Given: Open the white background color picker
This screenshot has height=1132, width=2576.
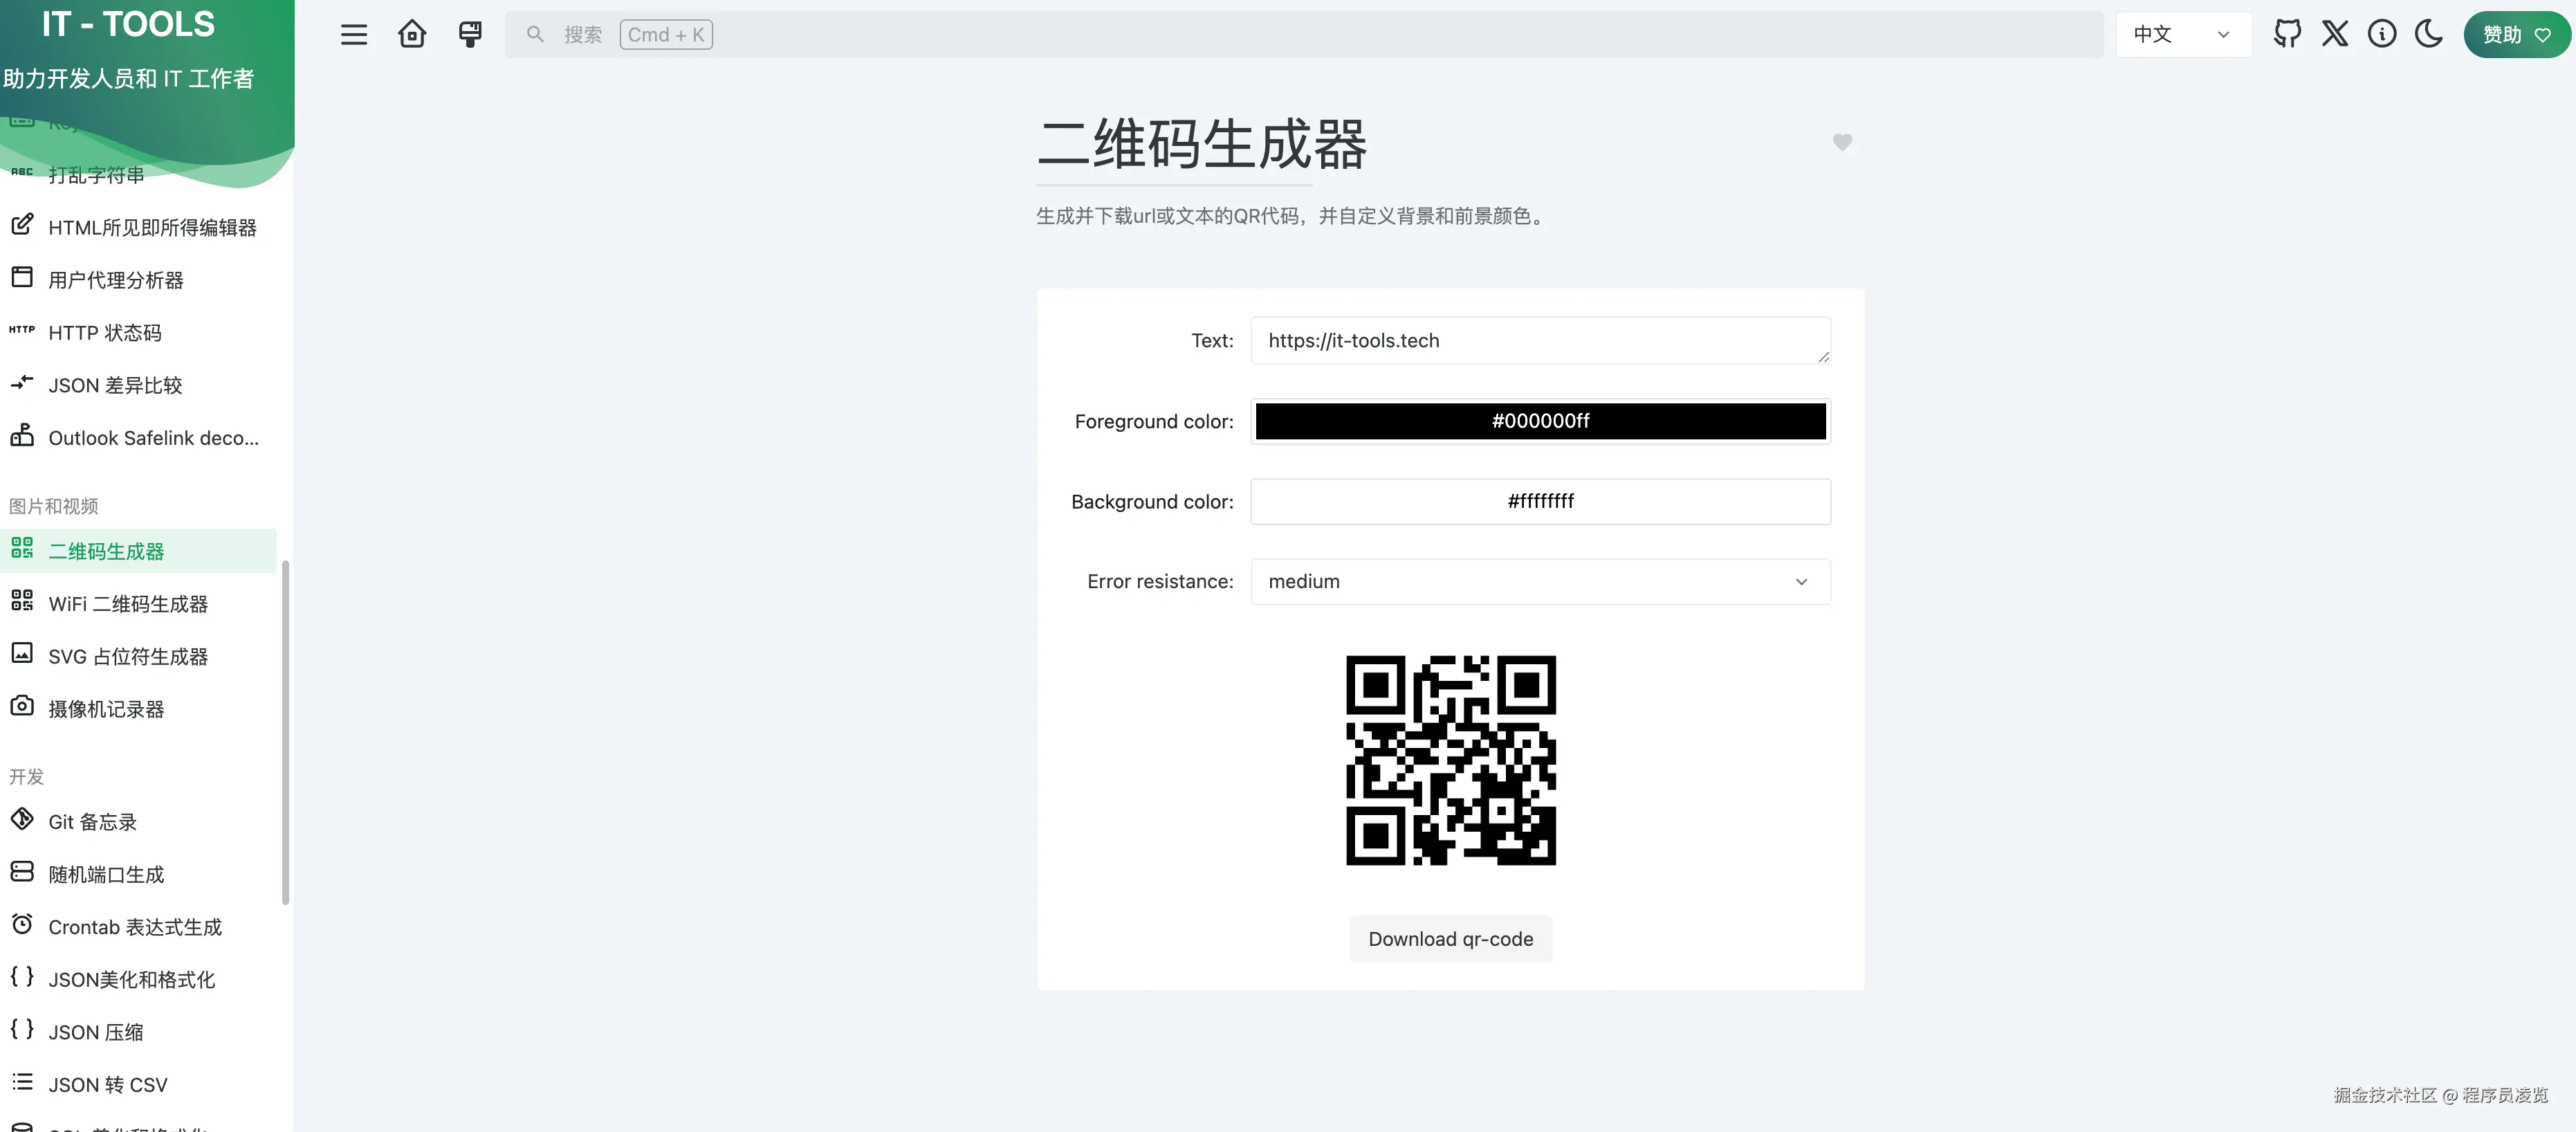Looking at the screenshot, I should tap(1540, 501).
